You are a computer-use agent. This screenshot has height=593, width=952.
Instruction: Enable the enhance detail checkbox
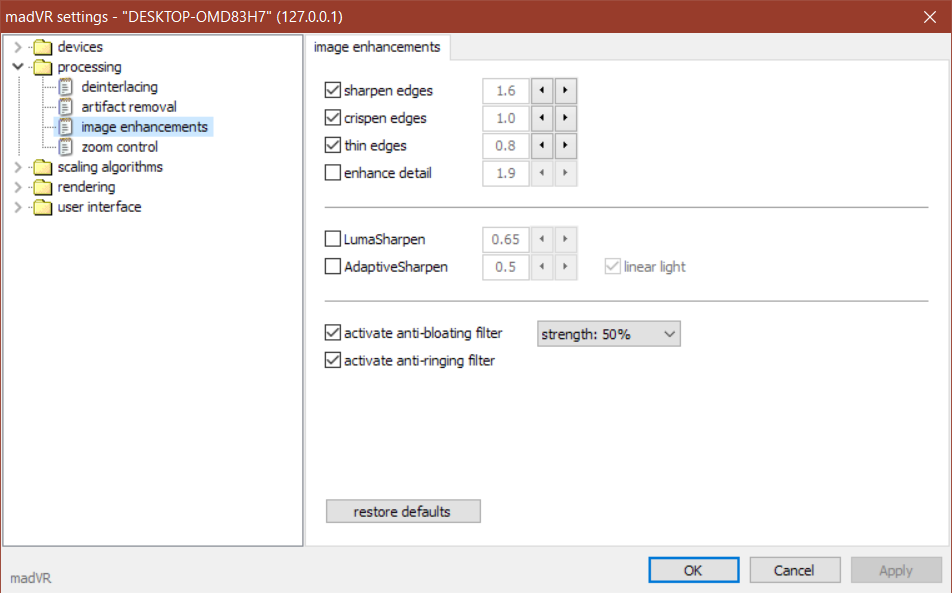(333, 173)
